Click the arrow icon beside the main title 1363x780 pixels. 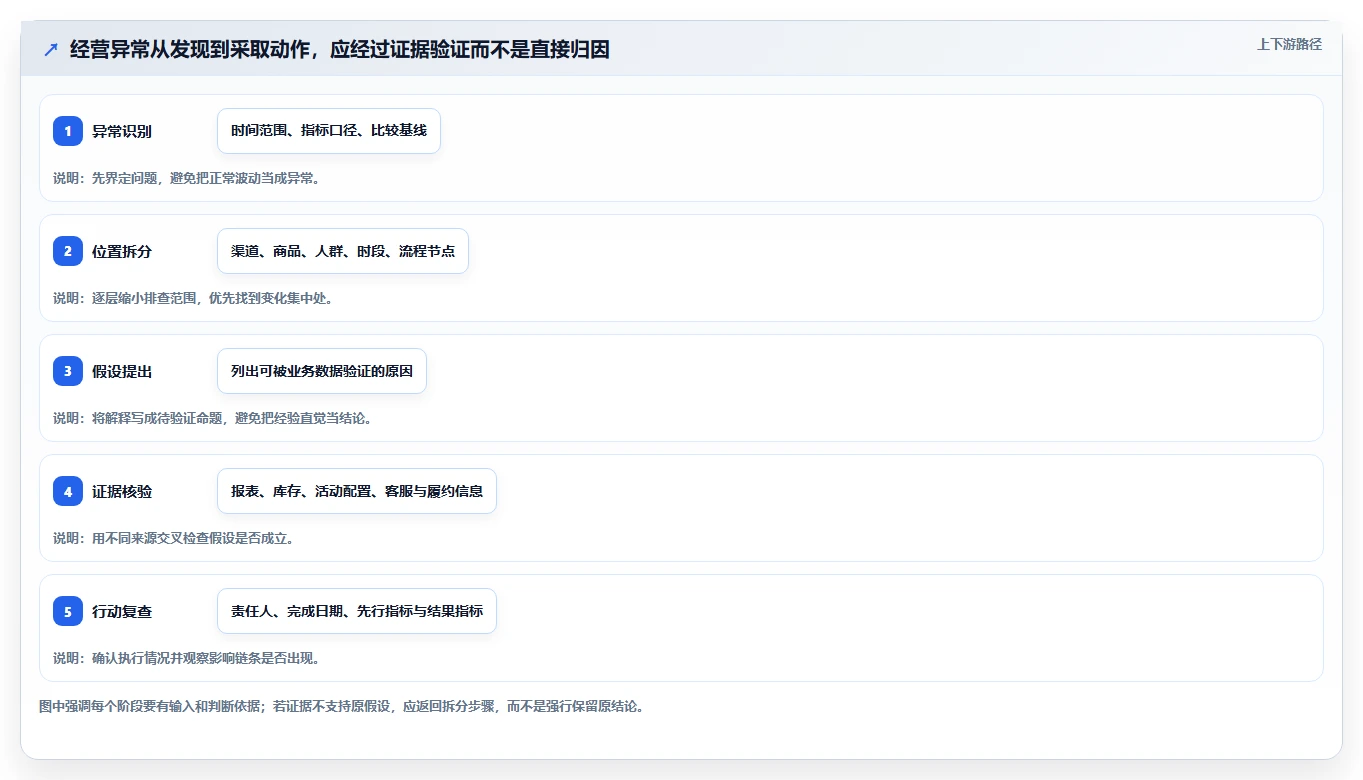(x=51, y=50)
